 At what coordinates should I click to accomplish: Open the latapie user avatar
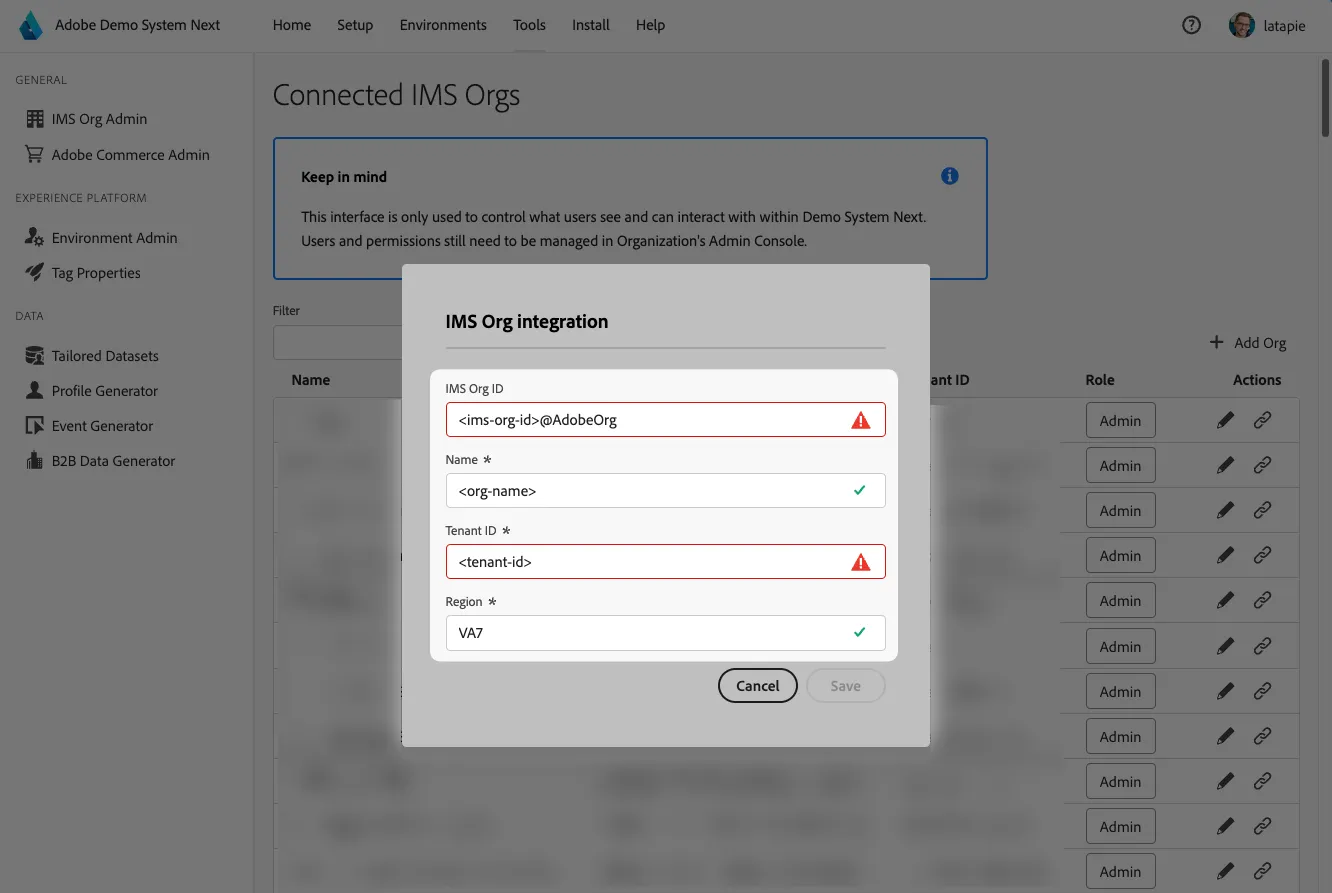(1242, 26)
